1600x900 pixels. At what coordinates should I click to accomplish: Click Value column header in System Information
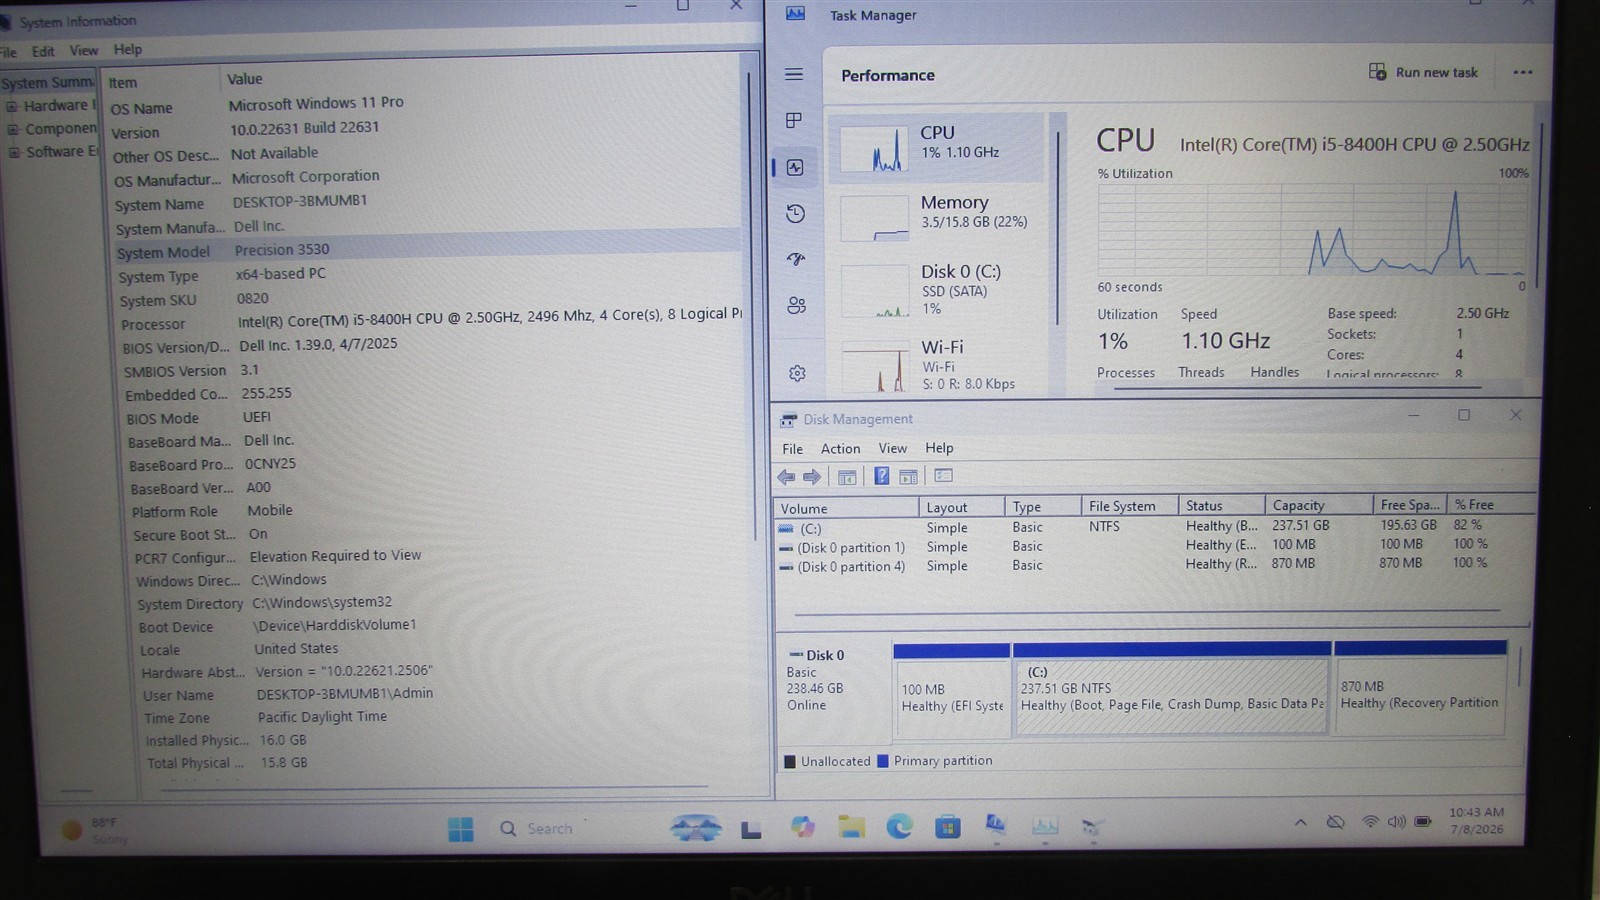click(480, 78)
